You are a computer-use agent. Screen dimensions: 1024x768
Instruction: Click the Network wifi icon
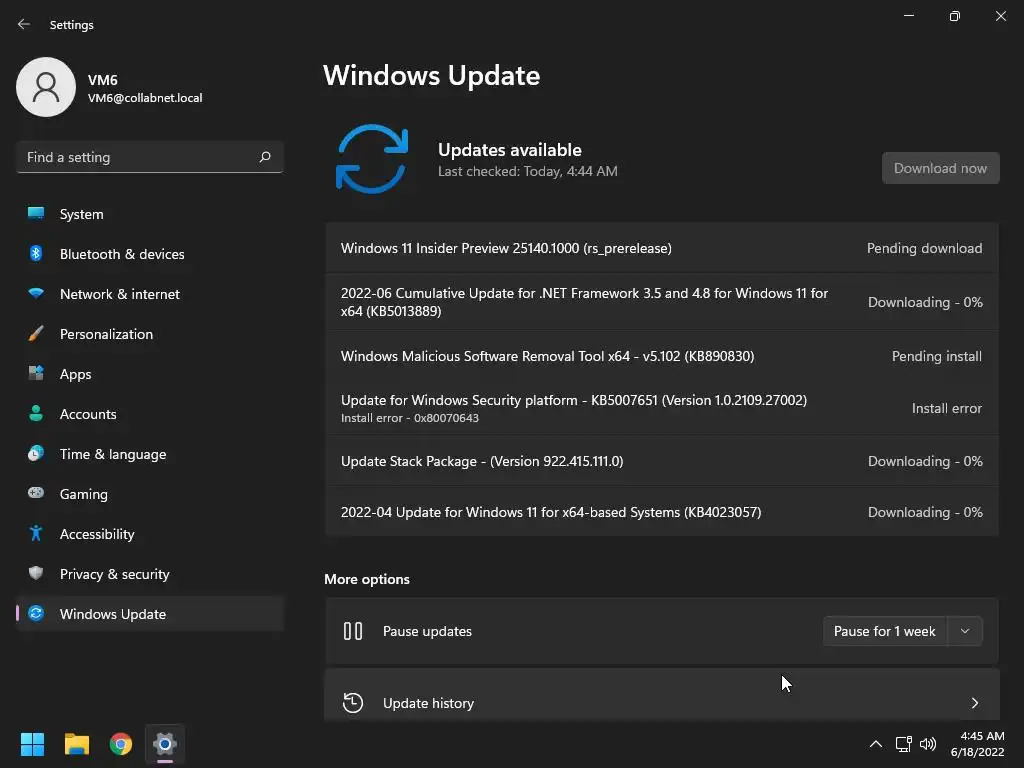tap(36, 293)
